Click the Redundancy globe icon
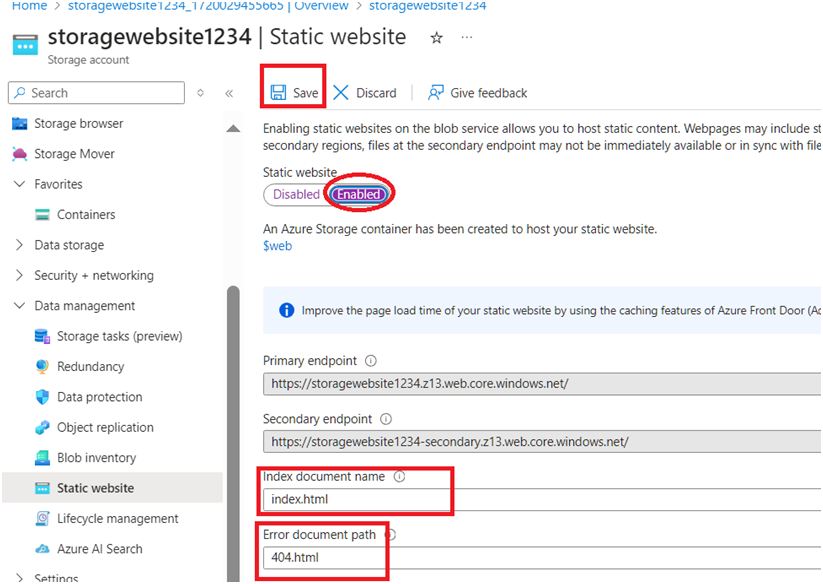The width and height of the screenshot is (823, 584). (x=42, y=367)
